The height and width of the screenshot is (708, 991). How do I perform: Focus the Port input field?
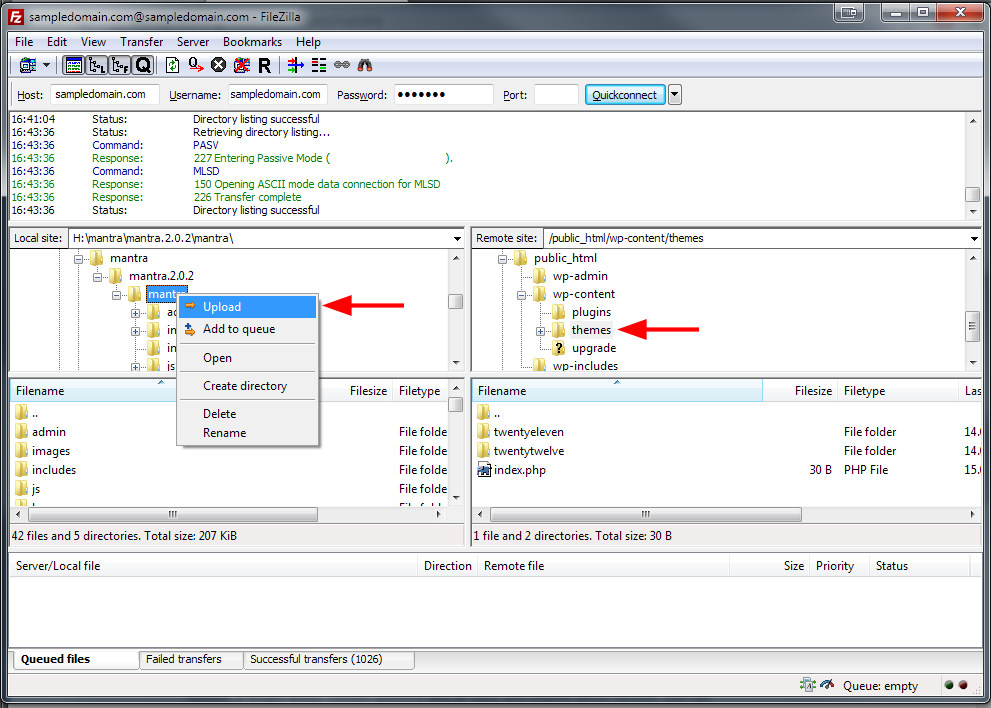coord(556,95)
